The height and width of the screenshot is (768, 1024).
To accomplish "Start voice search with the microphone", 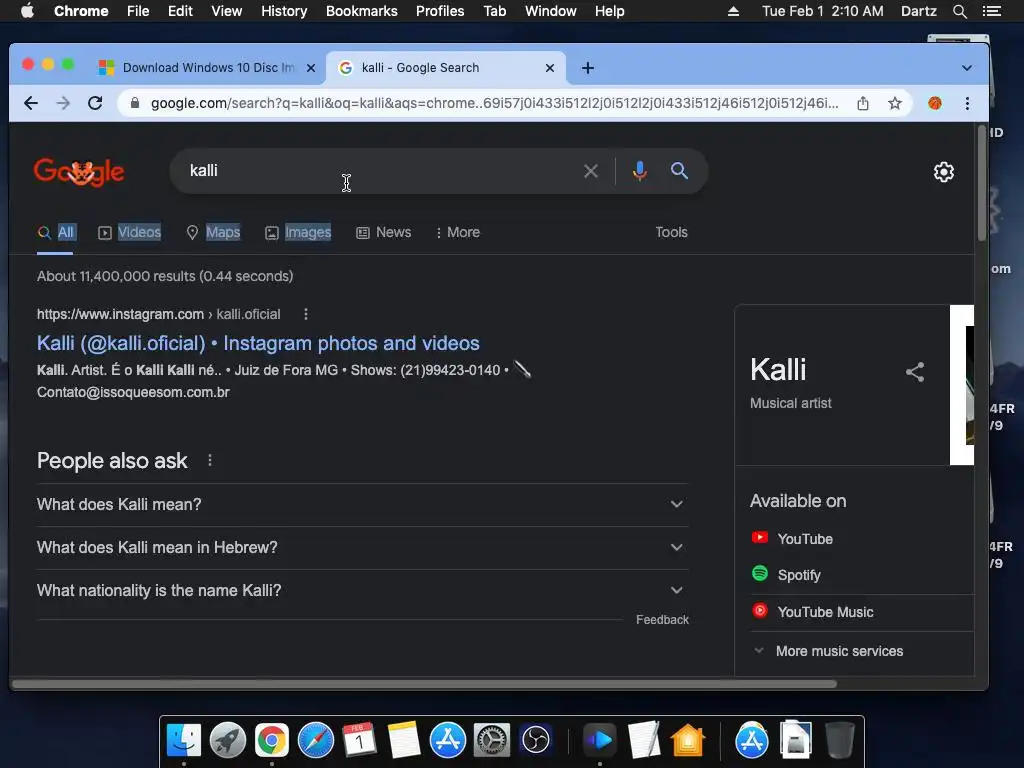I will [639, 171].
